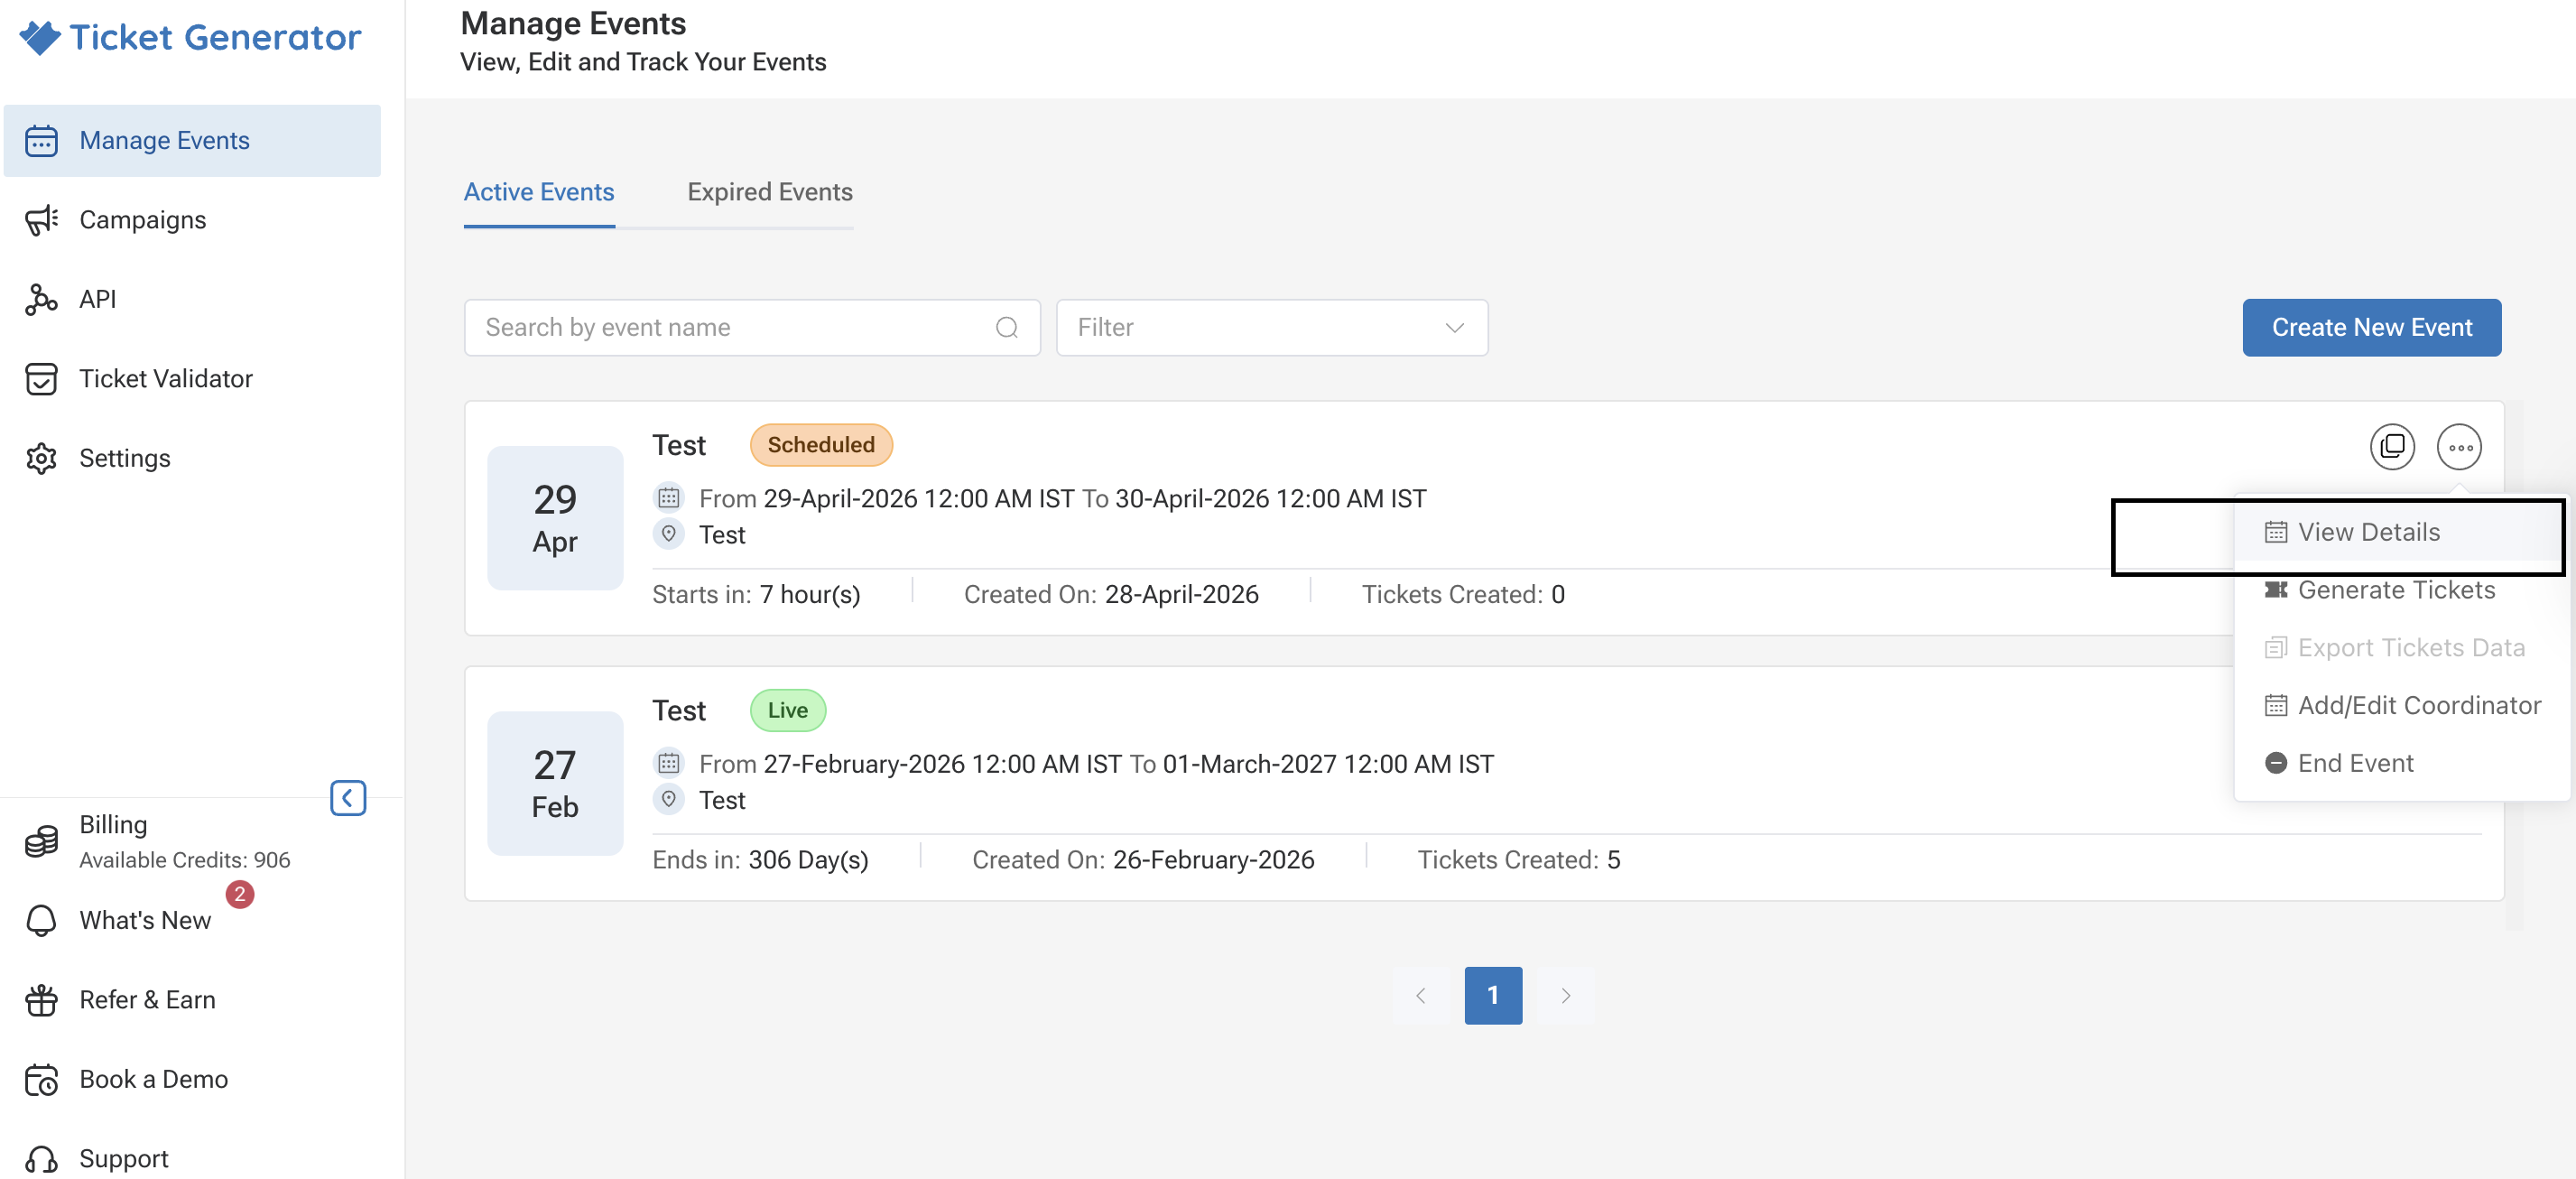Screen dimensions: 2576x1179
Task: Open Book a Demo
Action: pos(153,1079)
